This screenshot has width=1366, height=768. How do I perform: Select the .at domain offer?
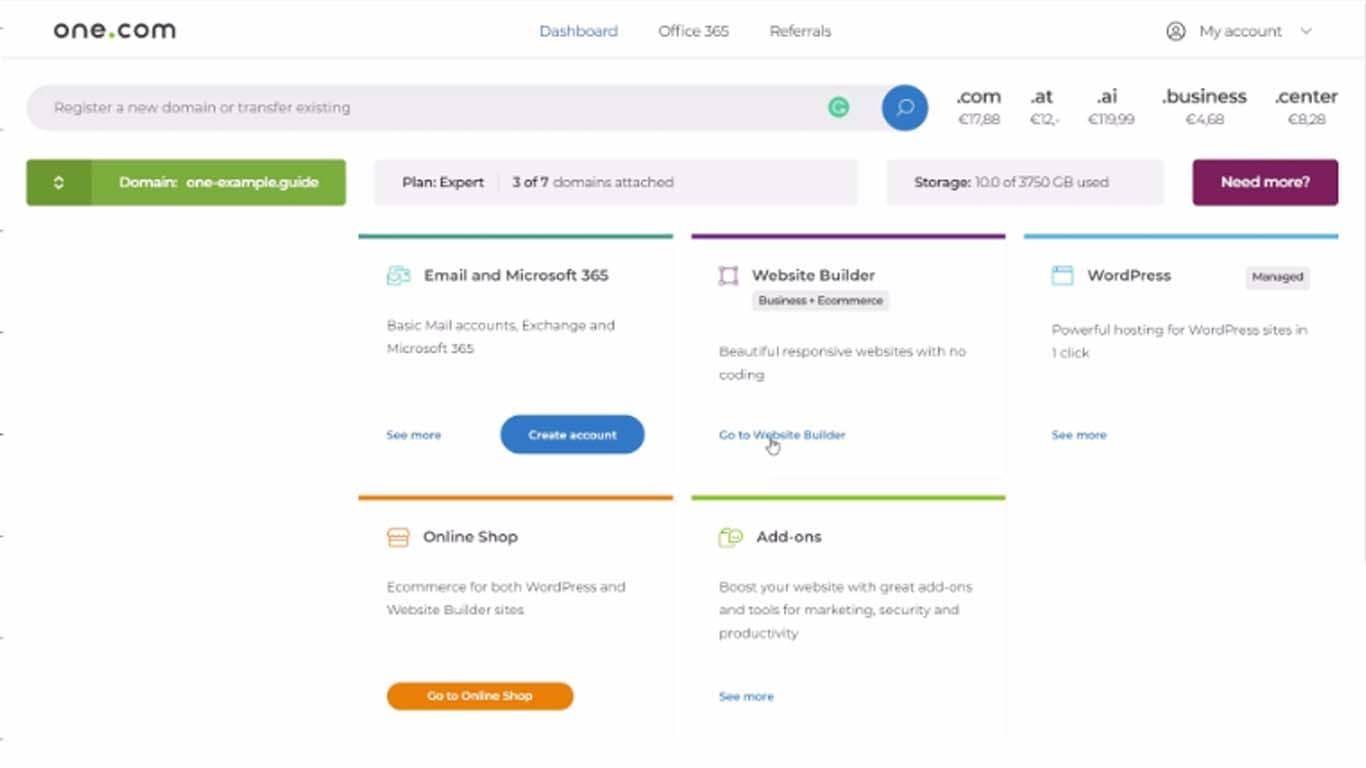[1043, 107]
